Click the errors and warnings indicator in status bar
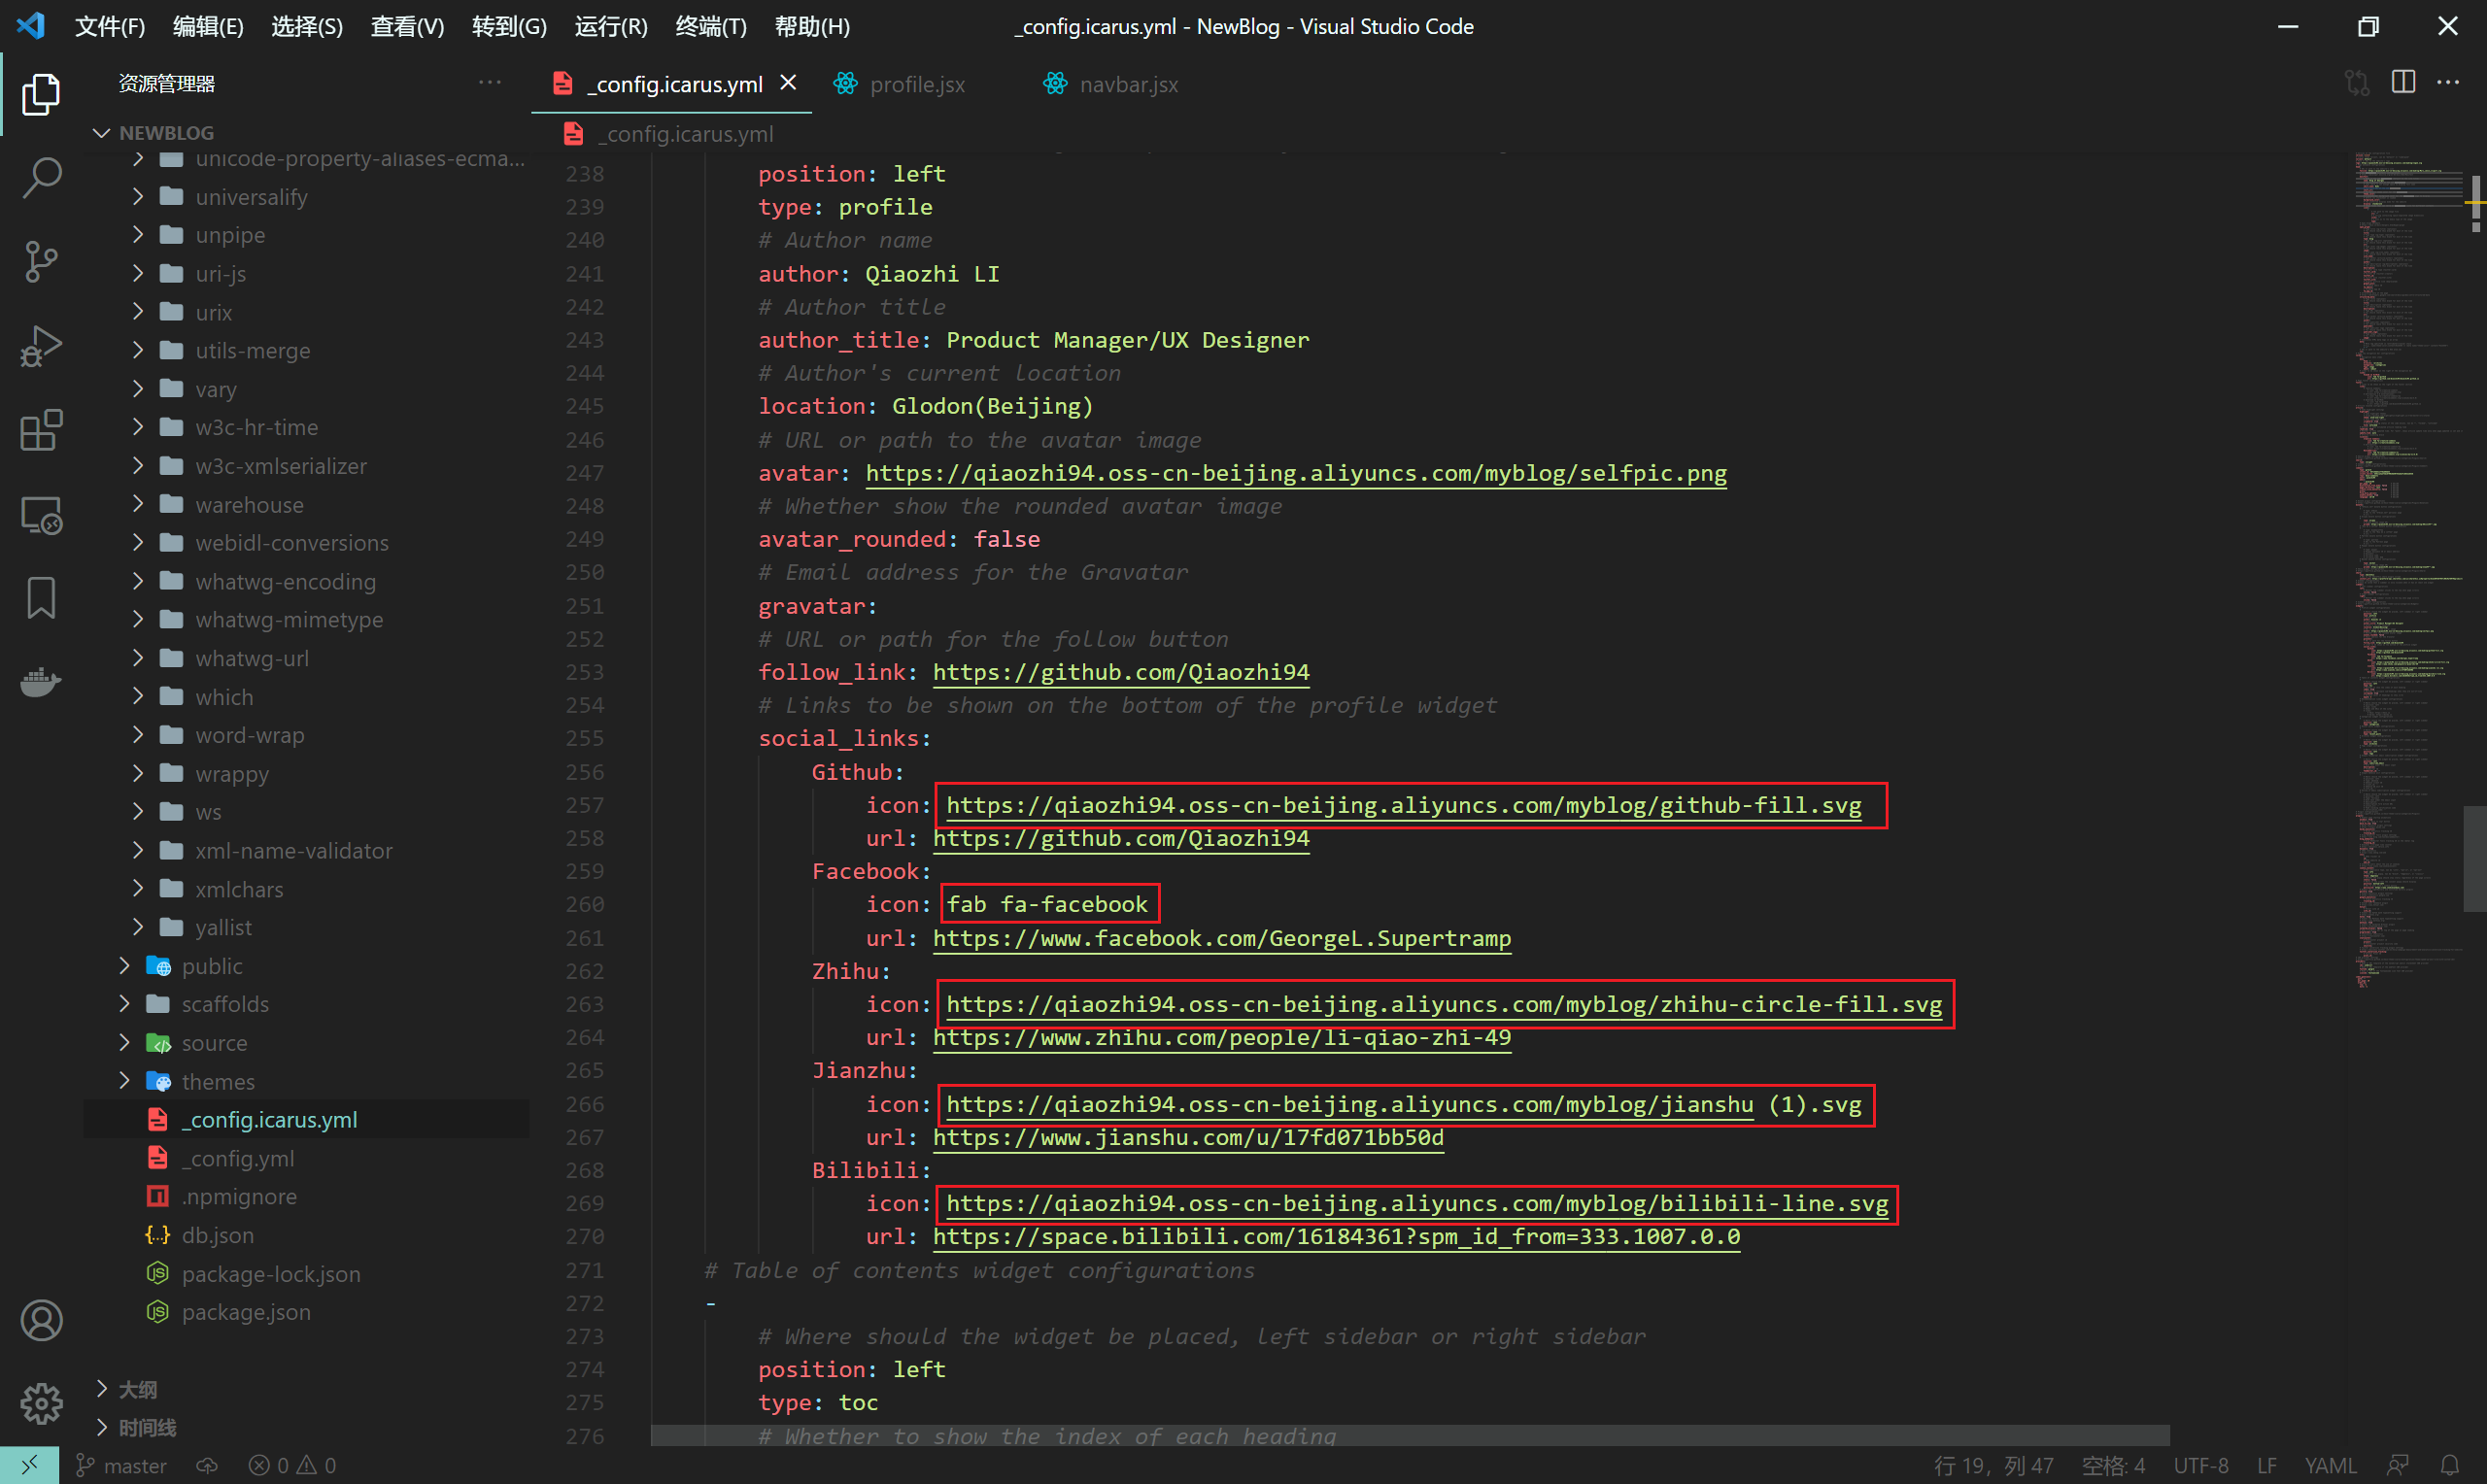The width and height of the screenshot is (2487, 1484). pos(291,1465)
